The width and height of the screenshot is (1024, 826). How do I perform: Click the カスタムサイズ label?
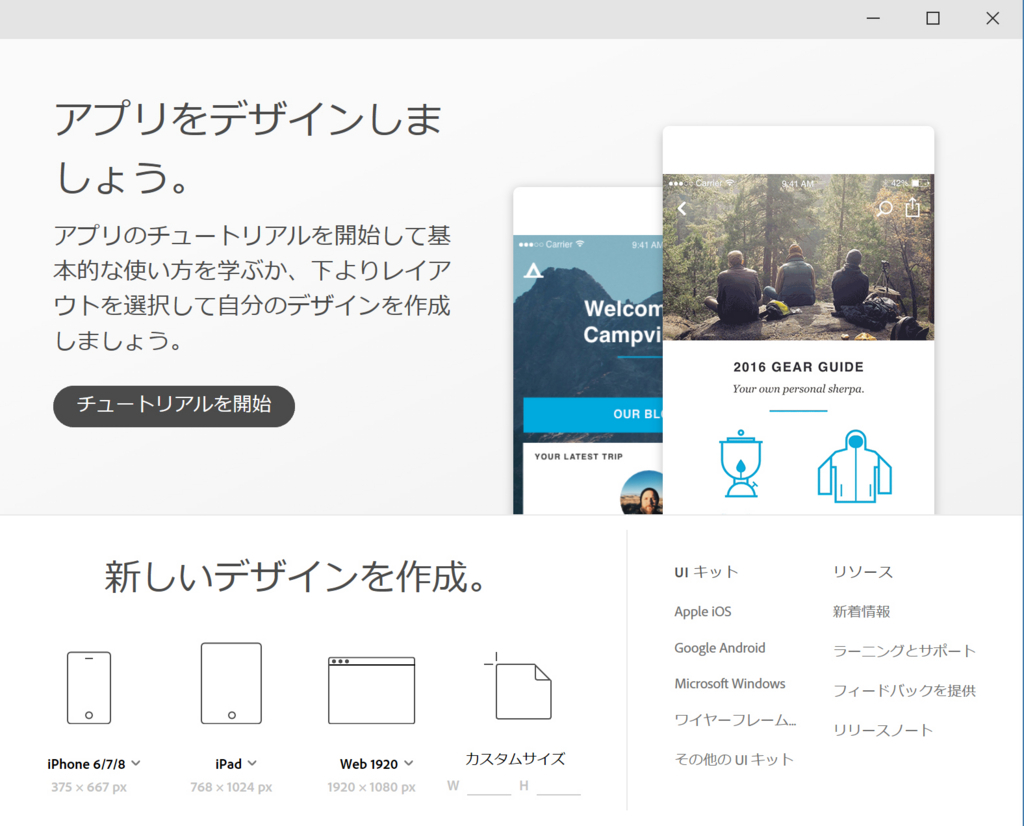click(x=515, y=759)
